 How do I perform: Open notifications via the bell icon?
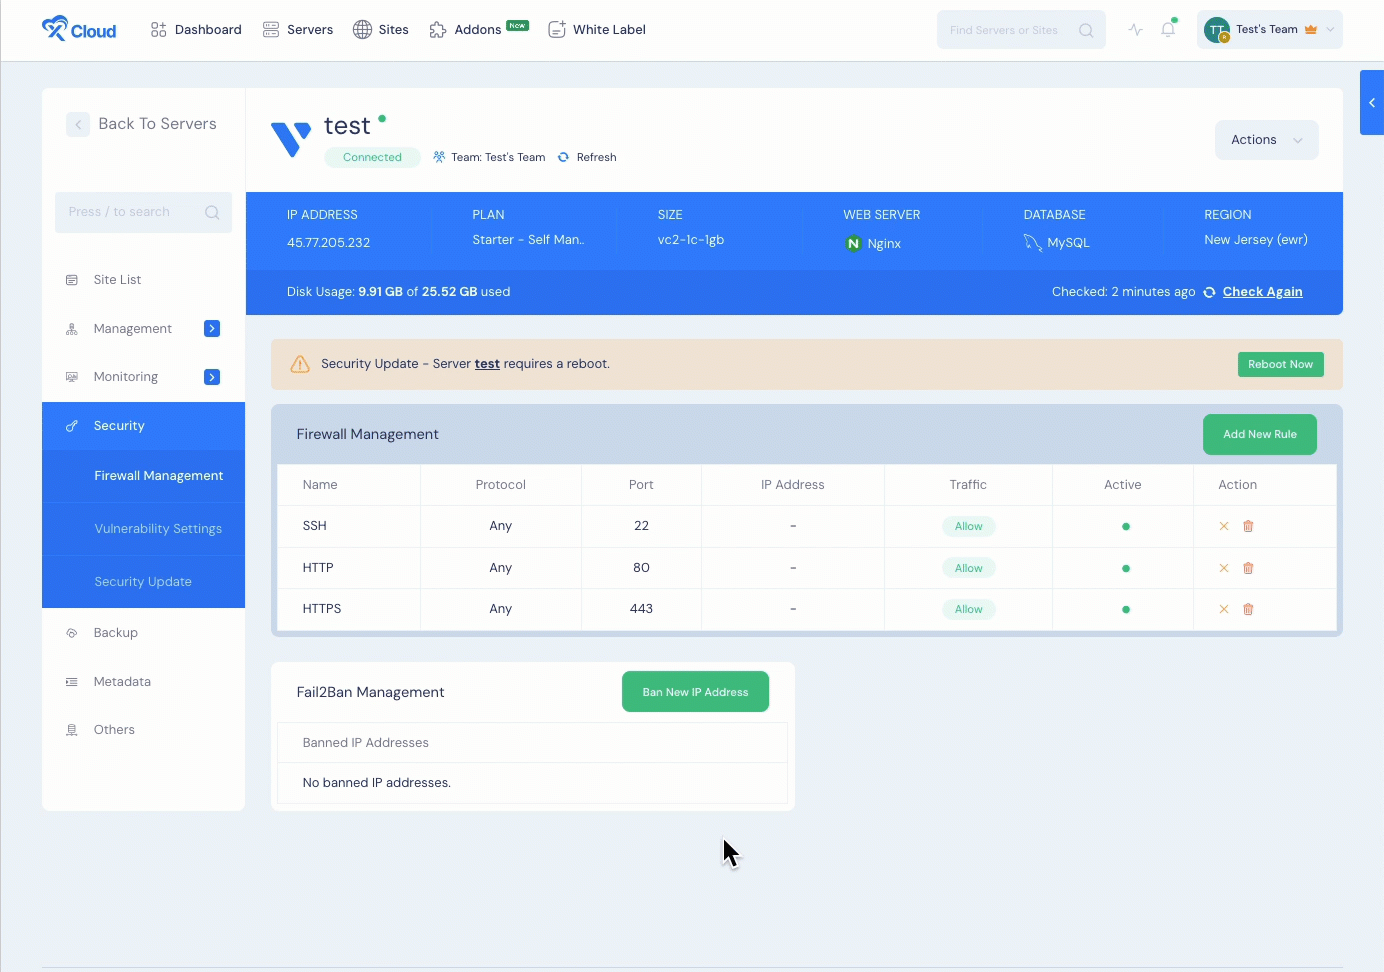tap(1167, 30)
